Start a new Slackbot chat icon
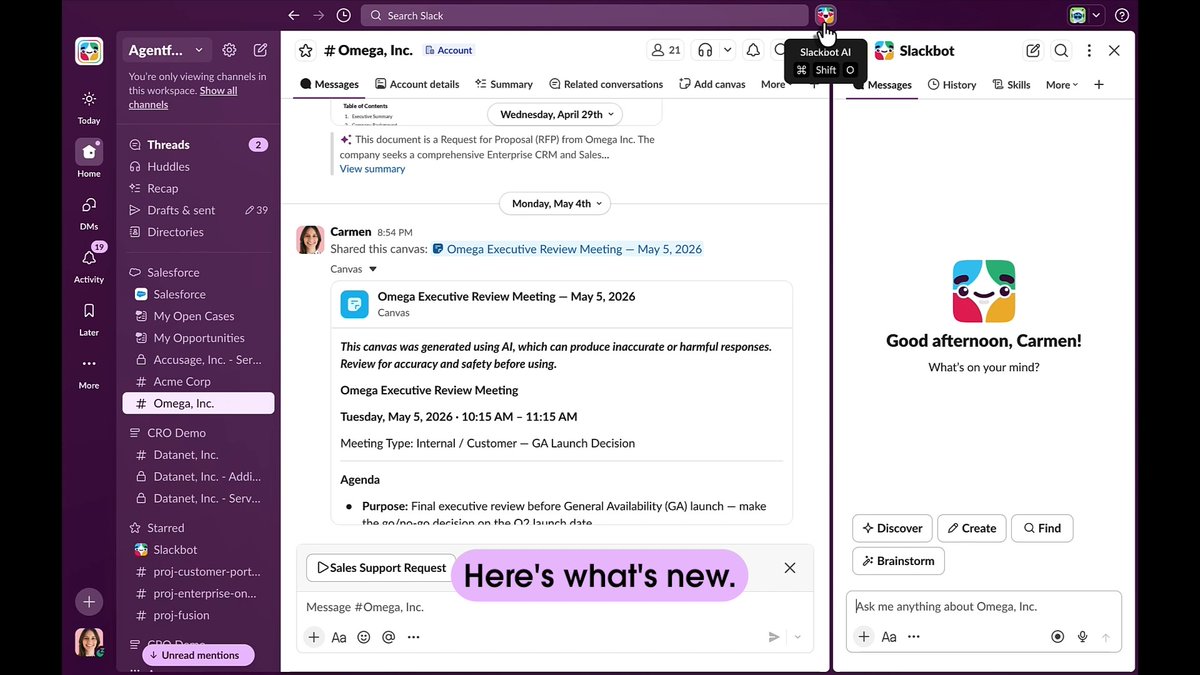The image size is (1200, 675). (x=1033, y=50)
